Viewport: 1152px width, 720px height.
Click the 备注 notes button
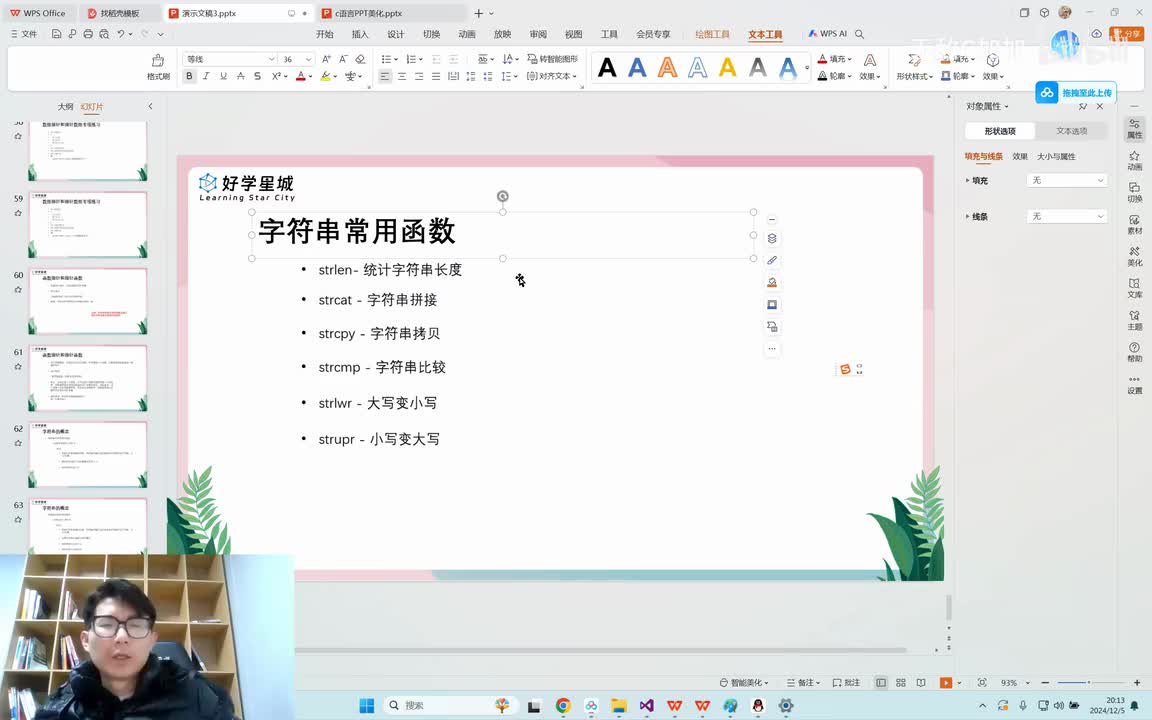pos(803,683)
